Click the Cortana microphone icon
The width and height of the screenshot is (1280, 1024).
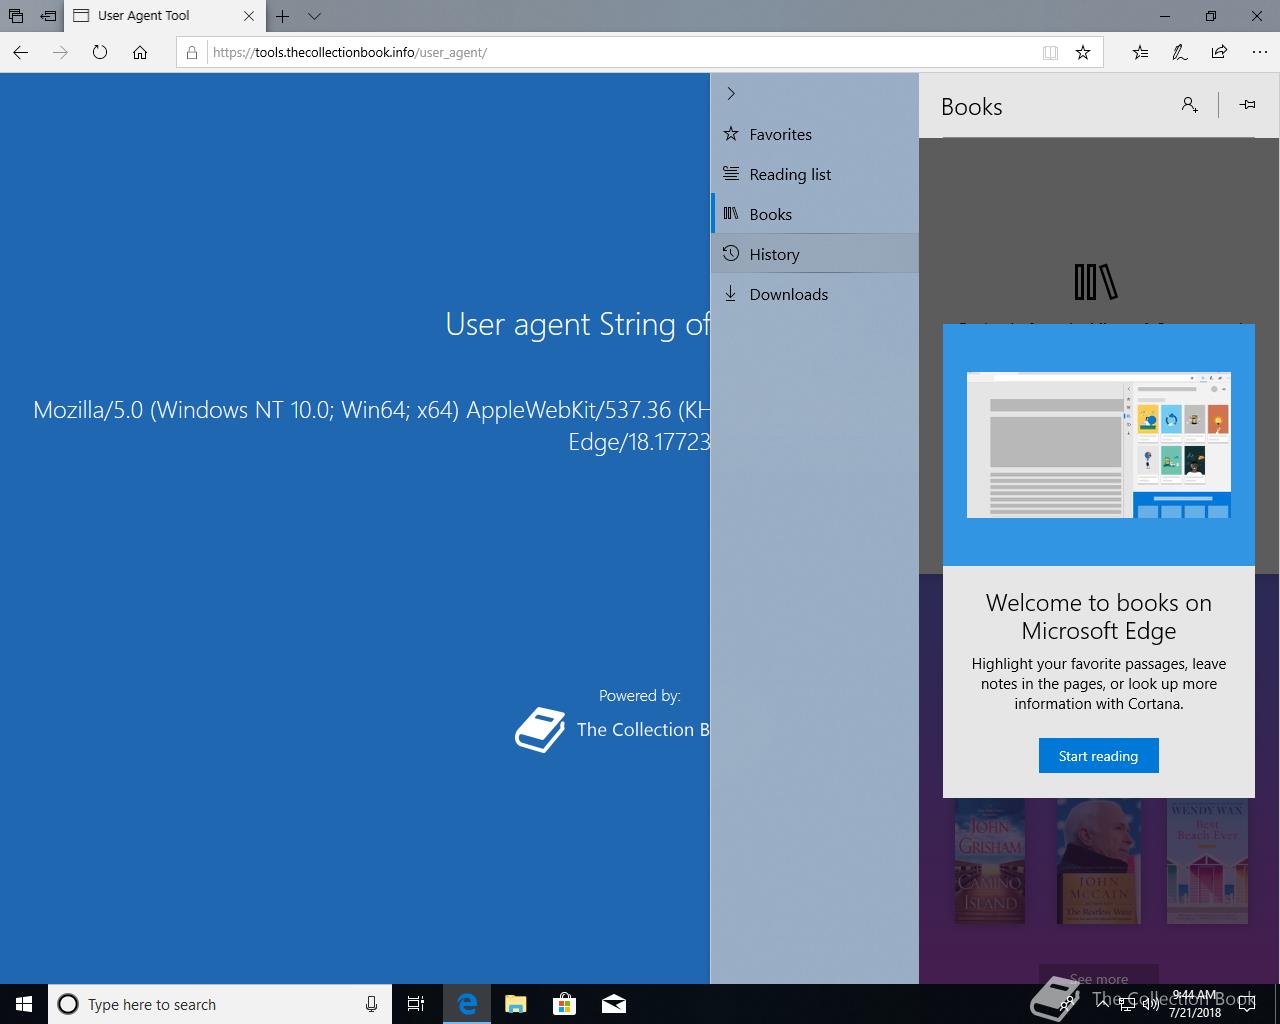tap(371, 1004)
